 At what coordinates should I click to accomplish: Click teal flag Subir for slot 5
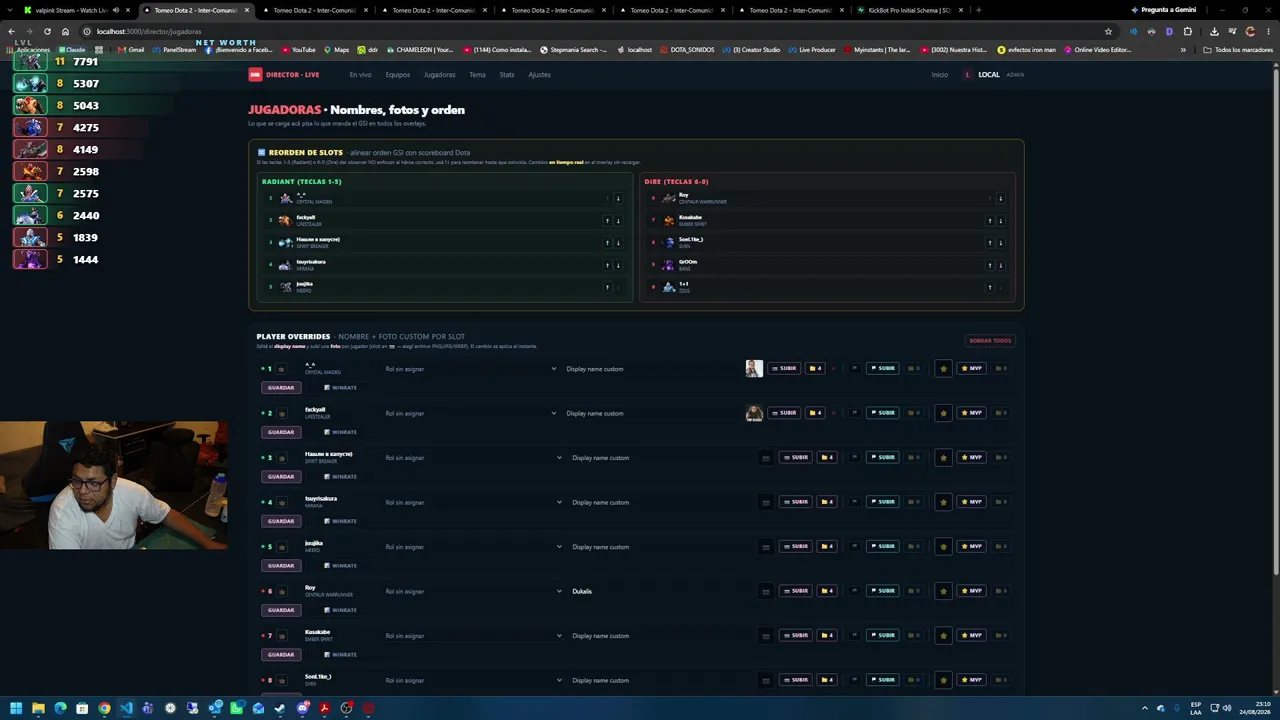(x=883, y=546)
